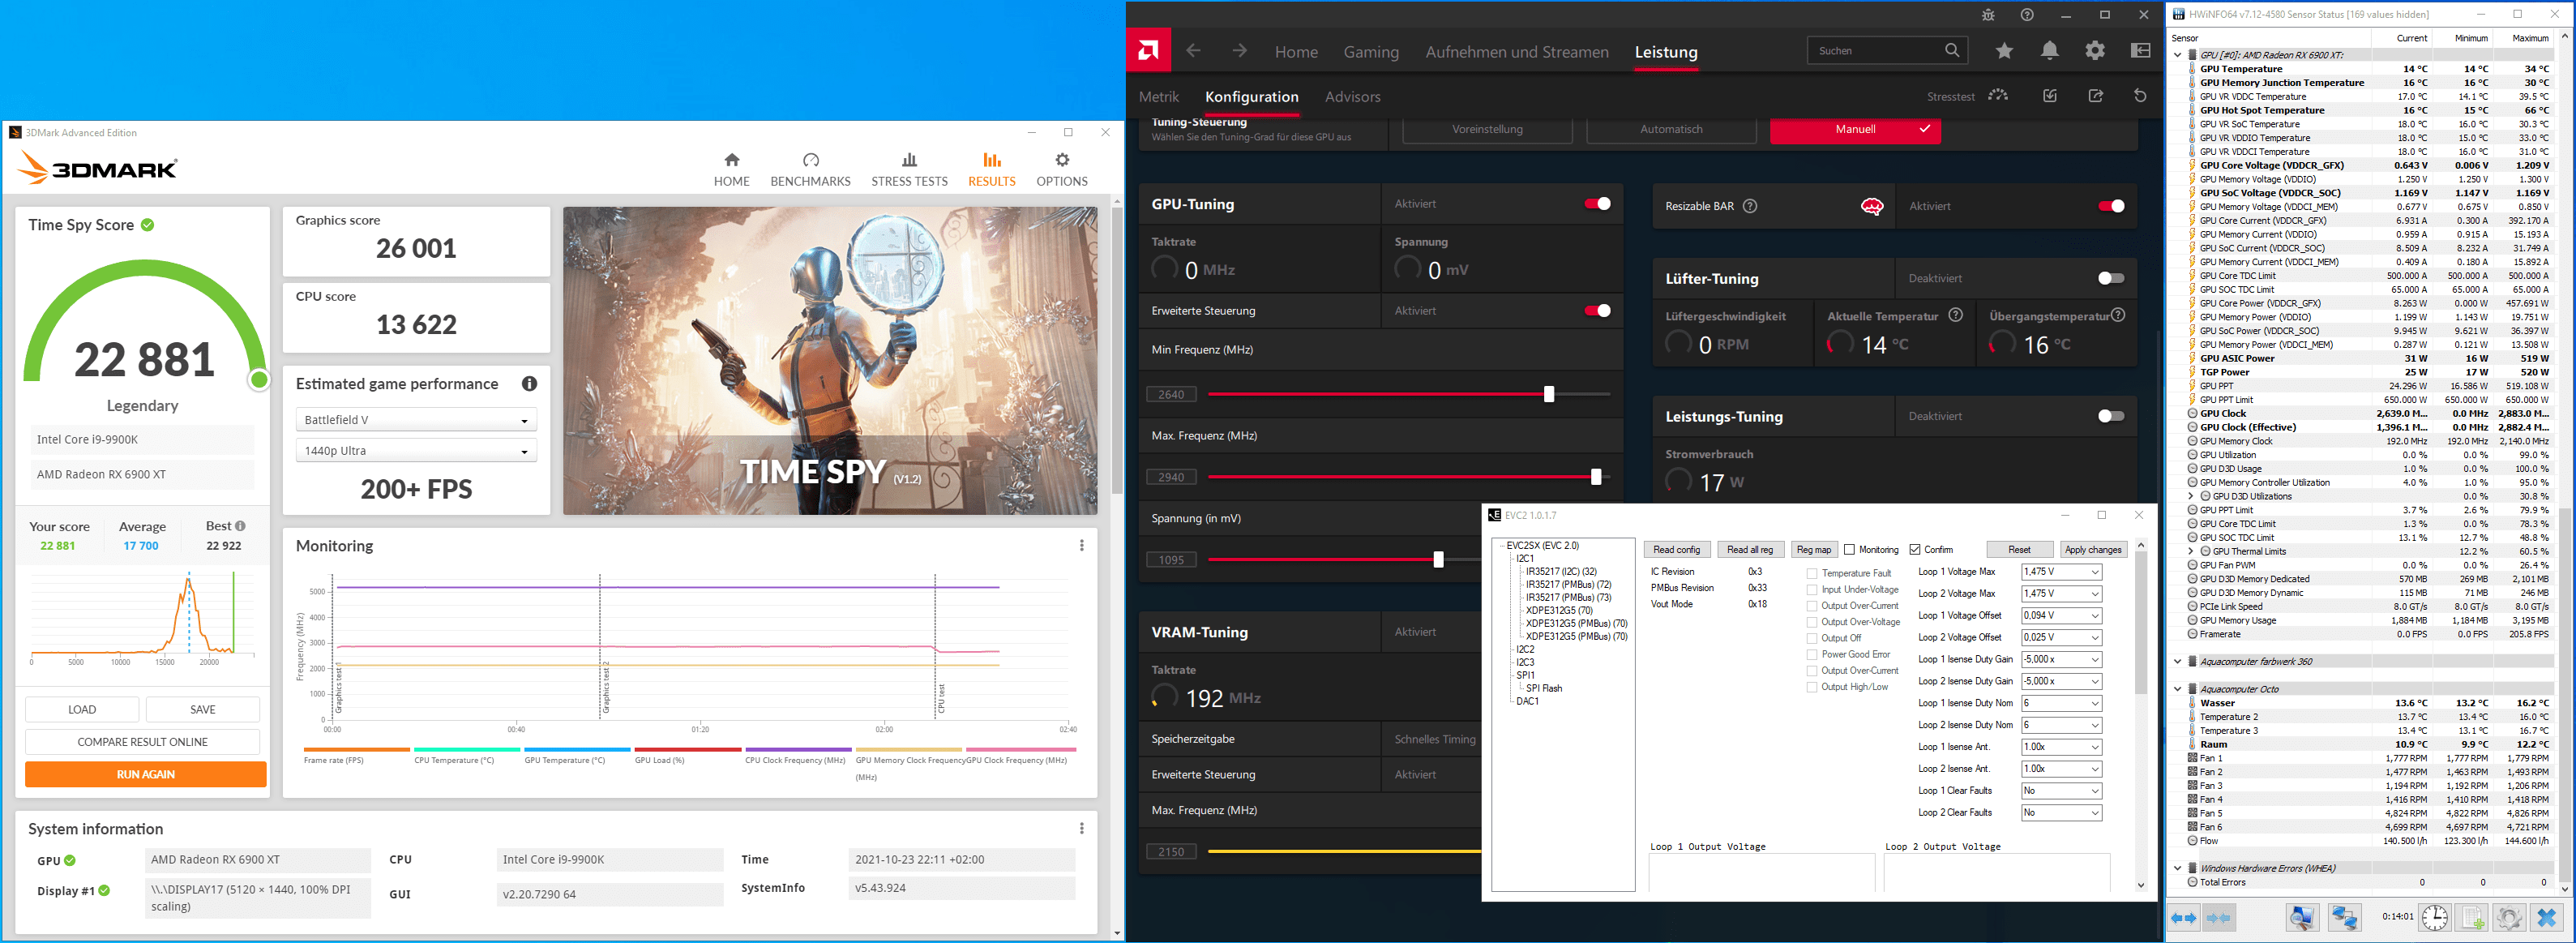
Task: Open the 3DMark HOME icon
Action: tap(732, 160)
